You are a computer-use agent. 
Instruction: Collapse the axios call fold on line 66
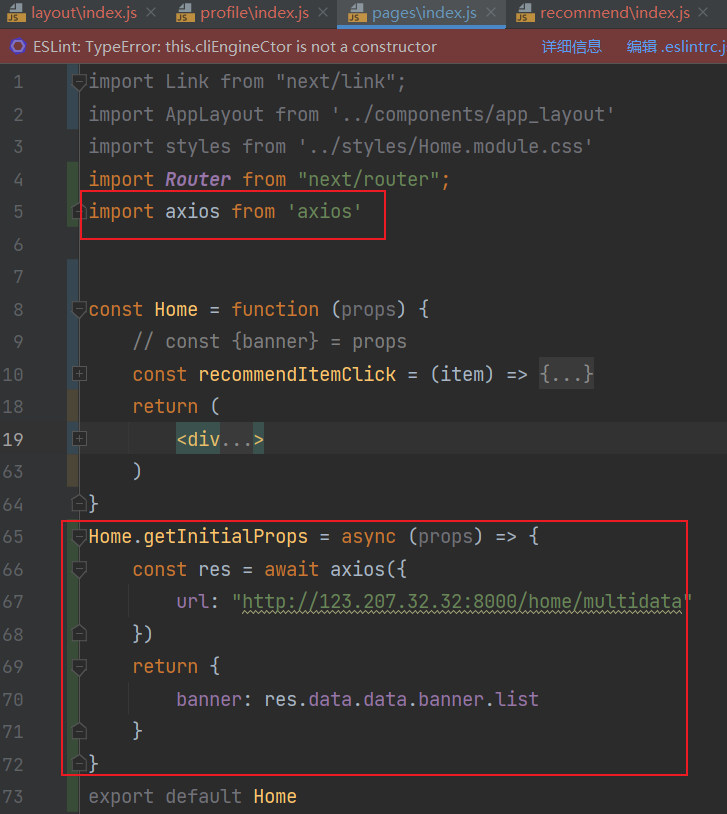[x=79, y=569]
